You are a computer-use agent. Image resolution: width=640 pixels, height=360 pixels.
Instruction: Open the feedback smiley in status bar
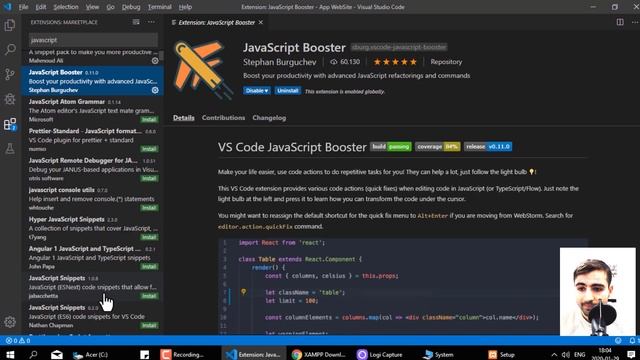[618, 340]
